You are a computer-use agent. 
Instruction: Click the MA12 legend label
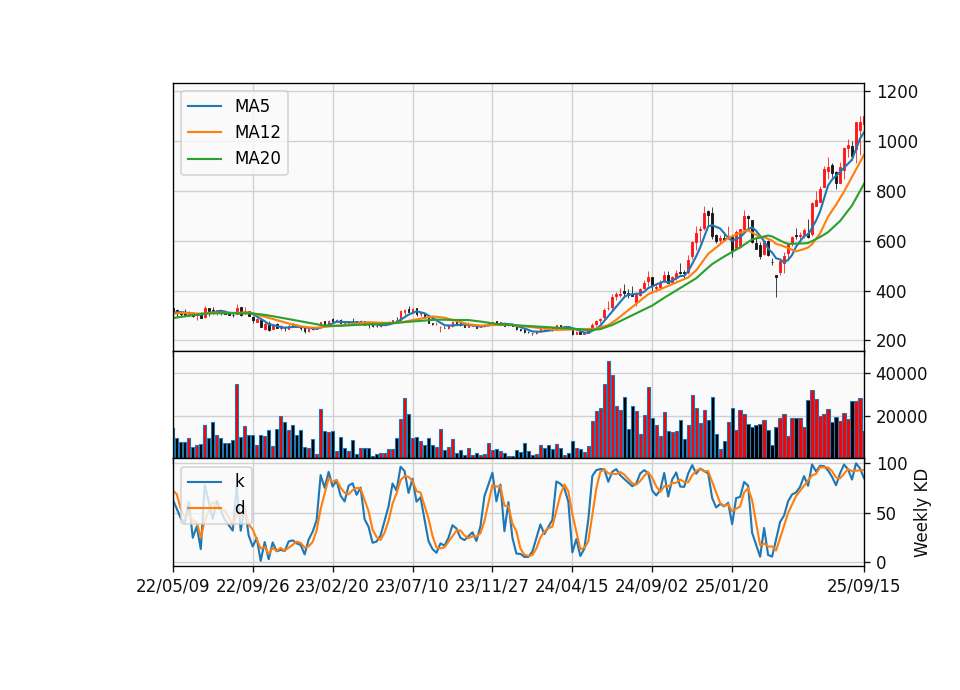(x=257, y=132)
